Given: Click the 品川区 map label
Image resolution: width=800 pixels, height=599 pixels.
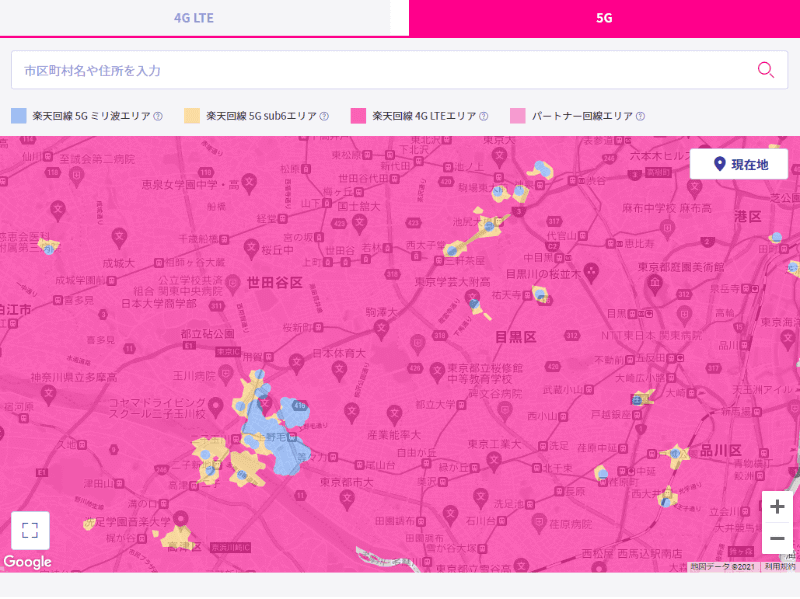Looking at the screenshot, I should coord(720,450).
